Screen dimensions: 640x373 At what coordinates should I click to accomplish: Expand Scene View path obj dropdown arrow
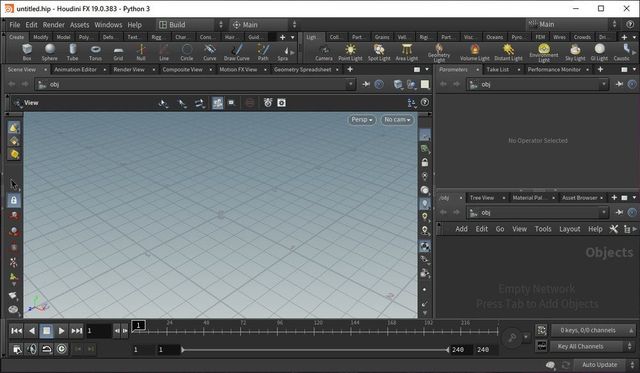(x=350, y=84)
